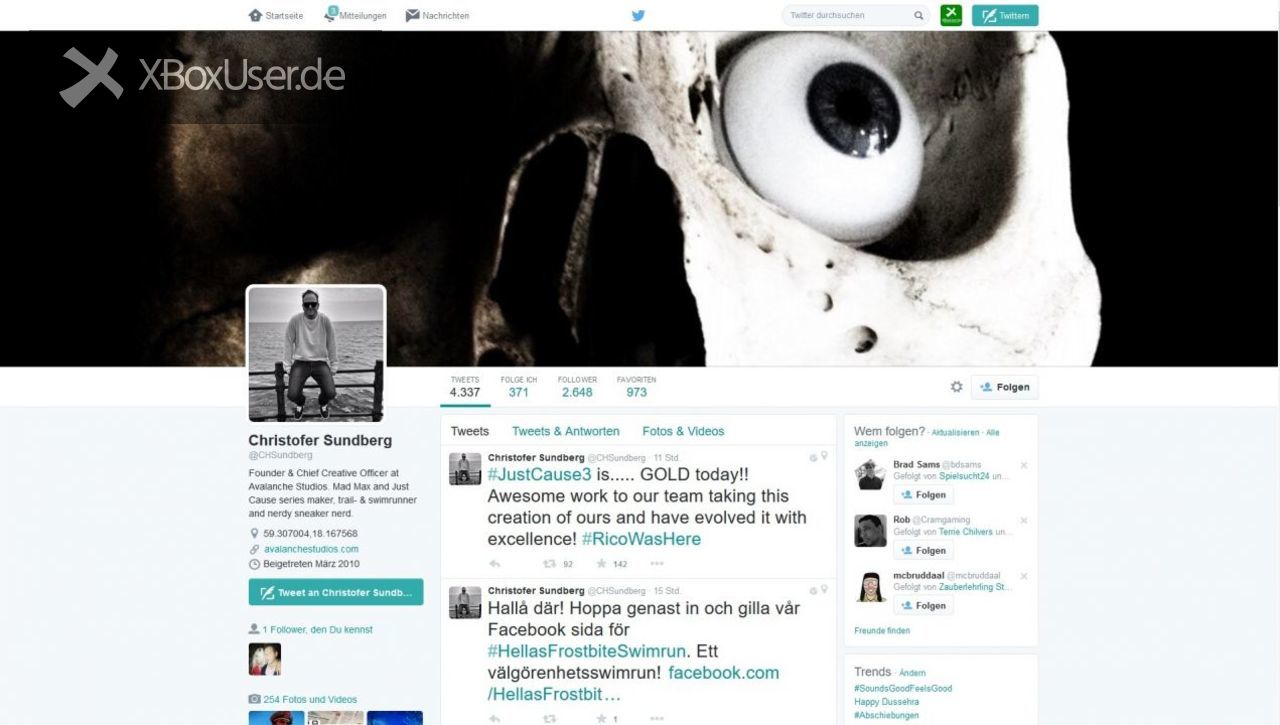Open the Folge ich 371 tab
The width and height of the screenshot is (1280, 725).
tap(518, 387)
